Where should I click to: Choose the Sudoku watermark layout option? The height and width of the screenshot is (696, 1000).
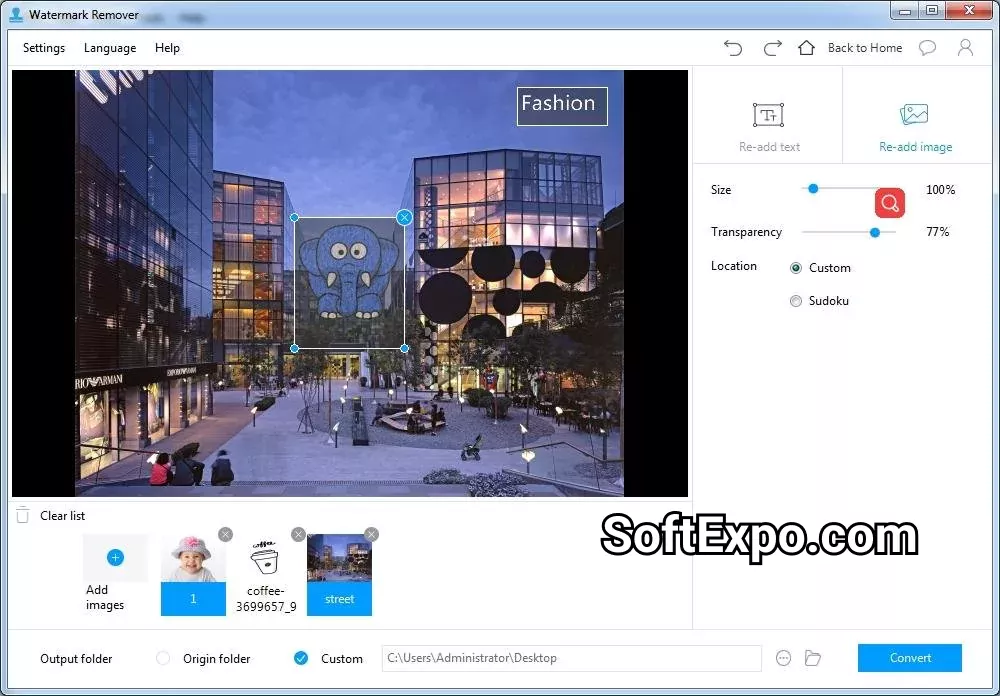[796, 300]
